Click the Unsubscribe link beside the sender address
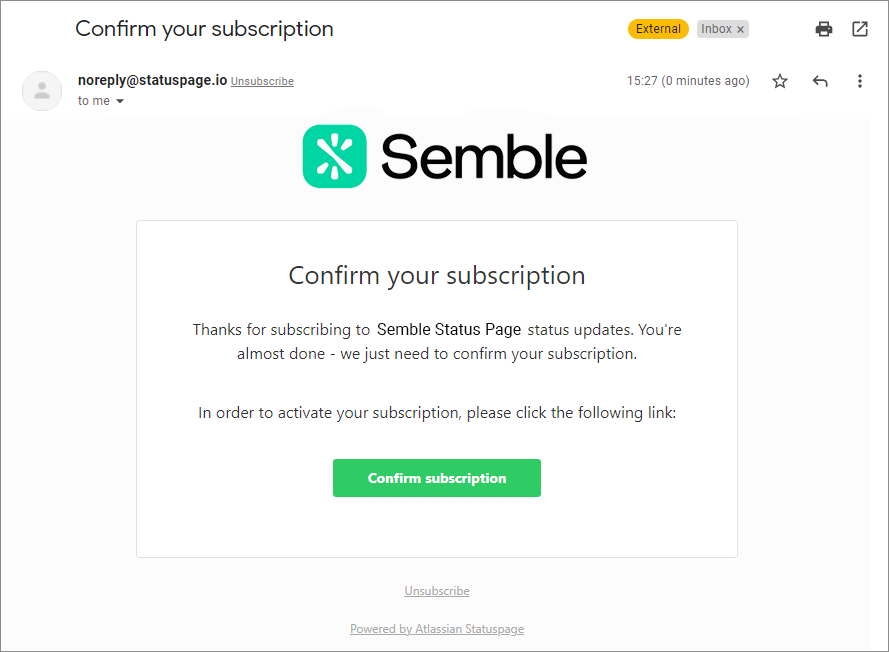The height and width of the screenshot is (652, 889). (x=262, y=81)
